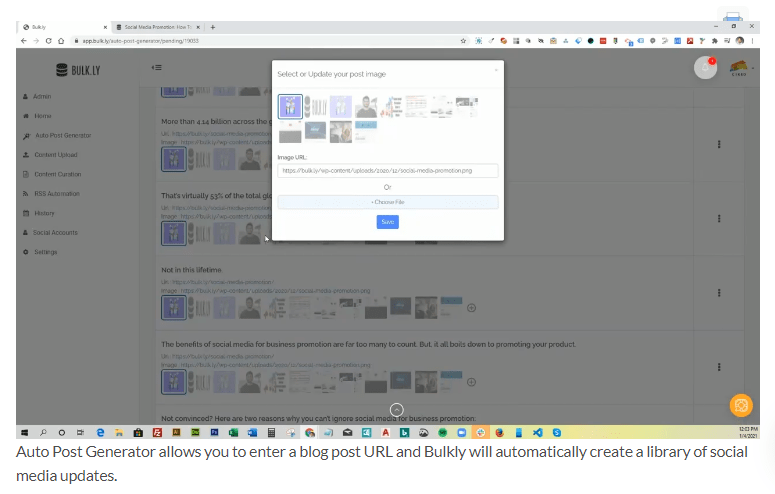Open Skype from taskbar
Image resolution: width=775 pixels, height=494 pixels.
557,433
